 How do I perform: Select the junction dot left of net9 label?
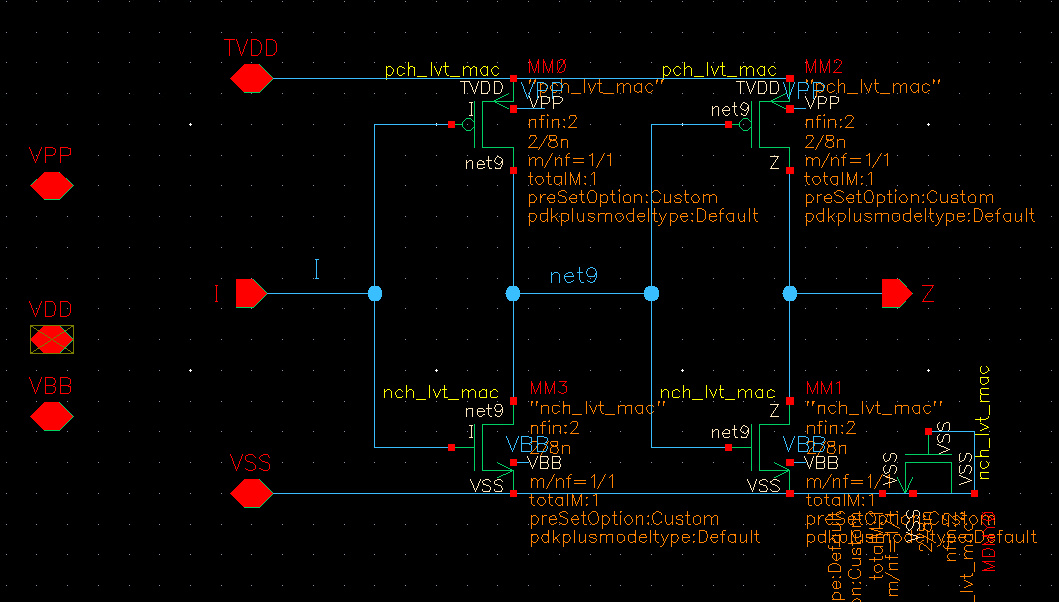coord(513,293)
